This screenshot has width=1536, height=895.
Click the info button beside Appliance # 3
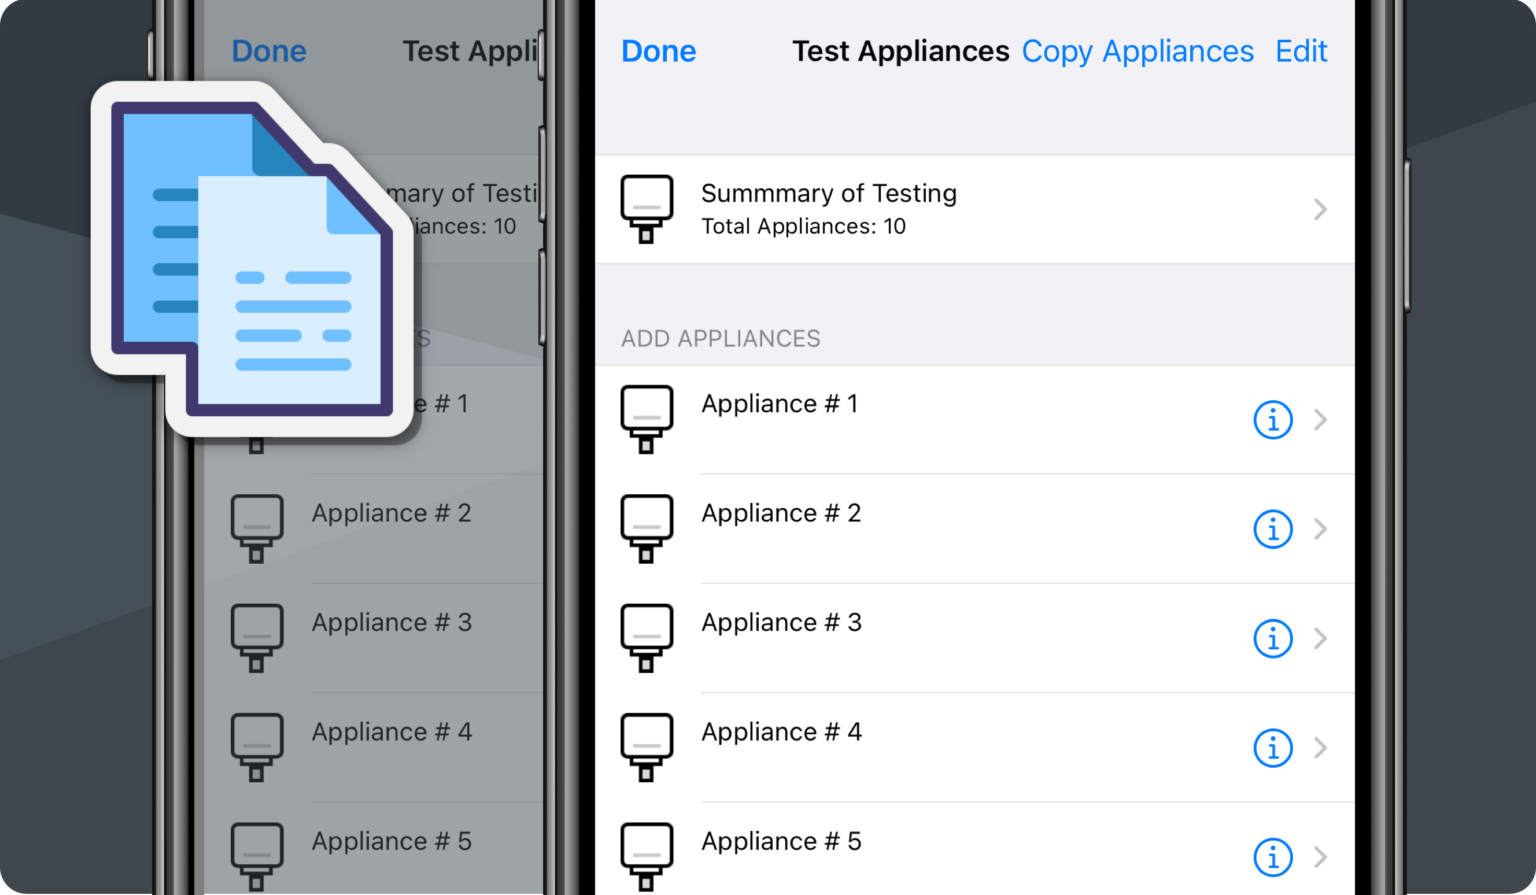[x=1272, y=638]
